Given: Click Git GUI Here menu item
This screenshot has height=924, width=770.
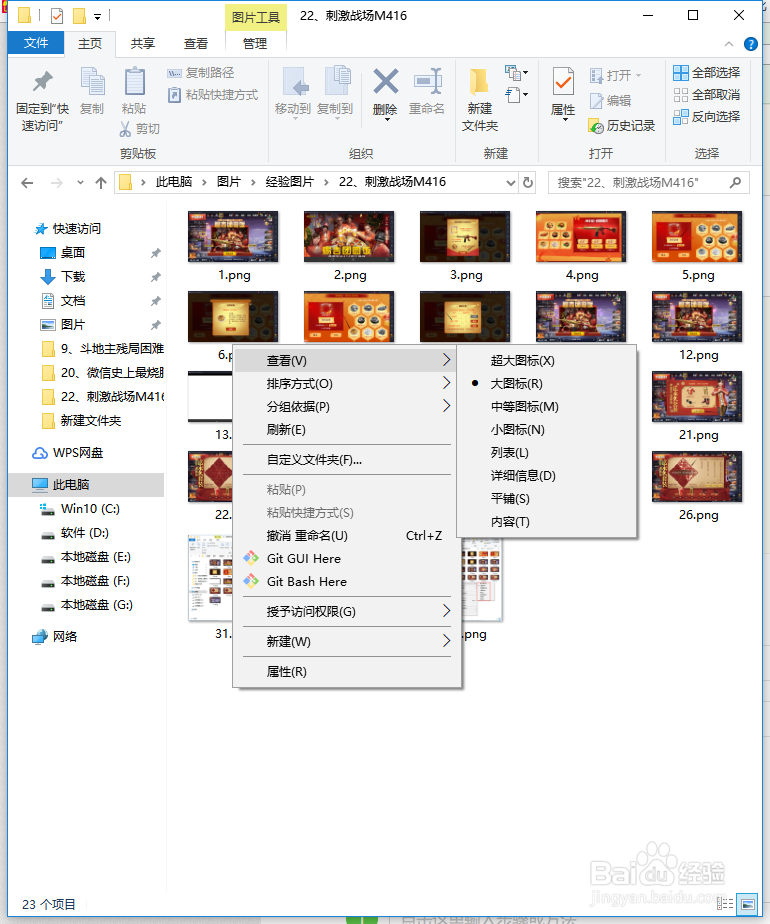Looking at the screenshot, I should 347,559.
